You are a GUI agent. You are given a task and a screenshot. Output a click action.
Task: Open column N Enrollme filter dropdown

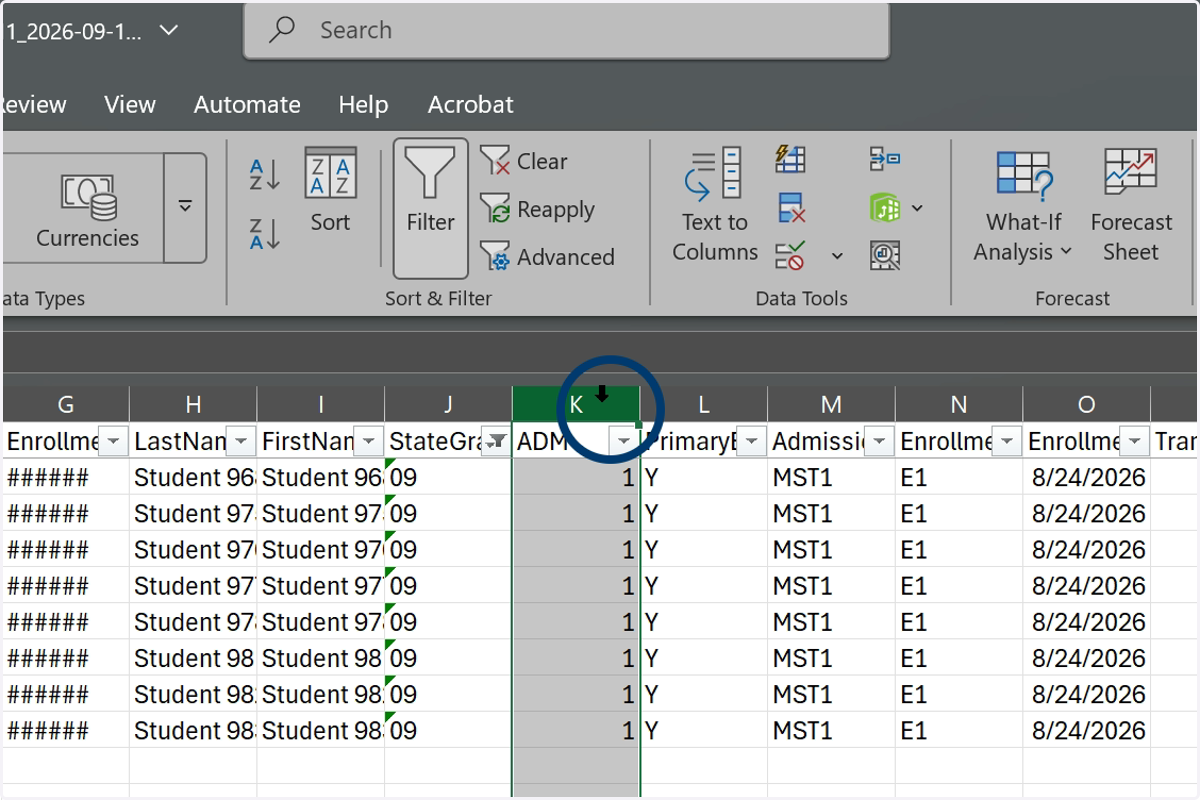point(1007,441)
